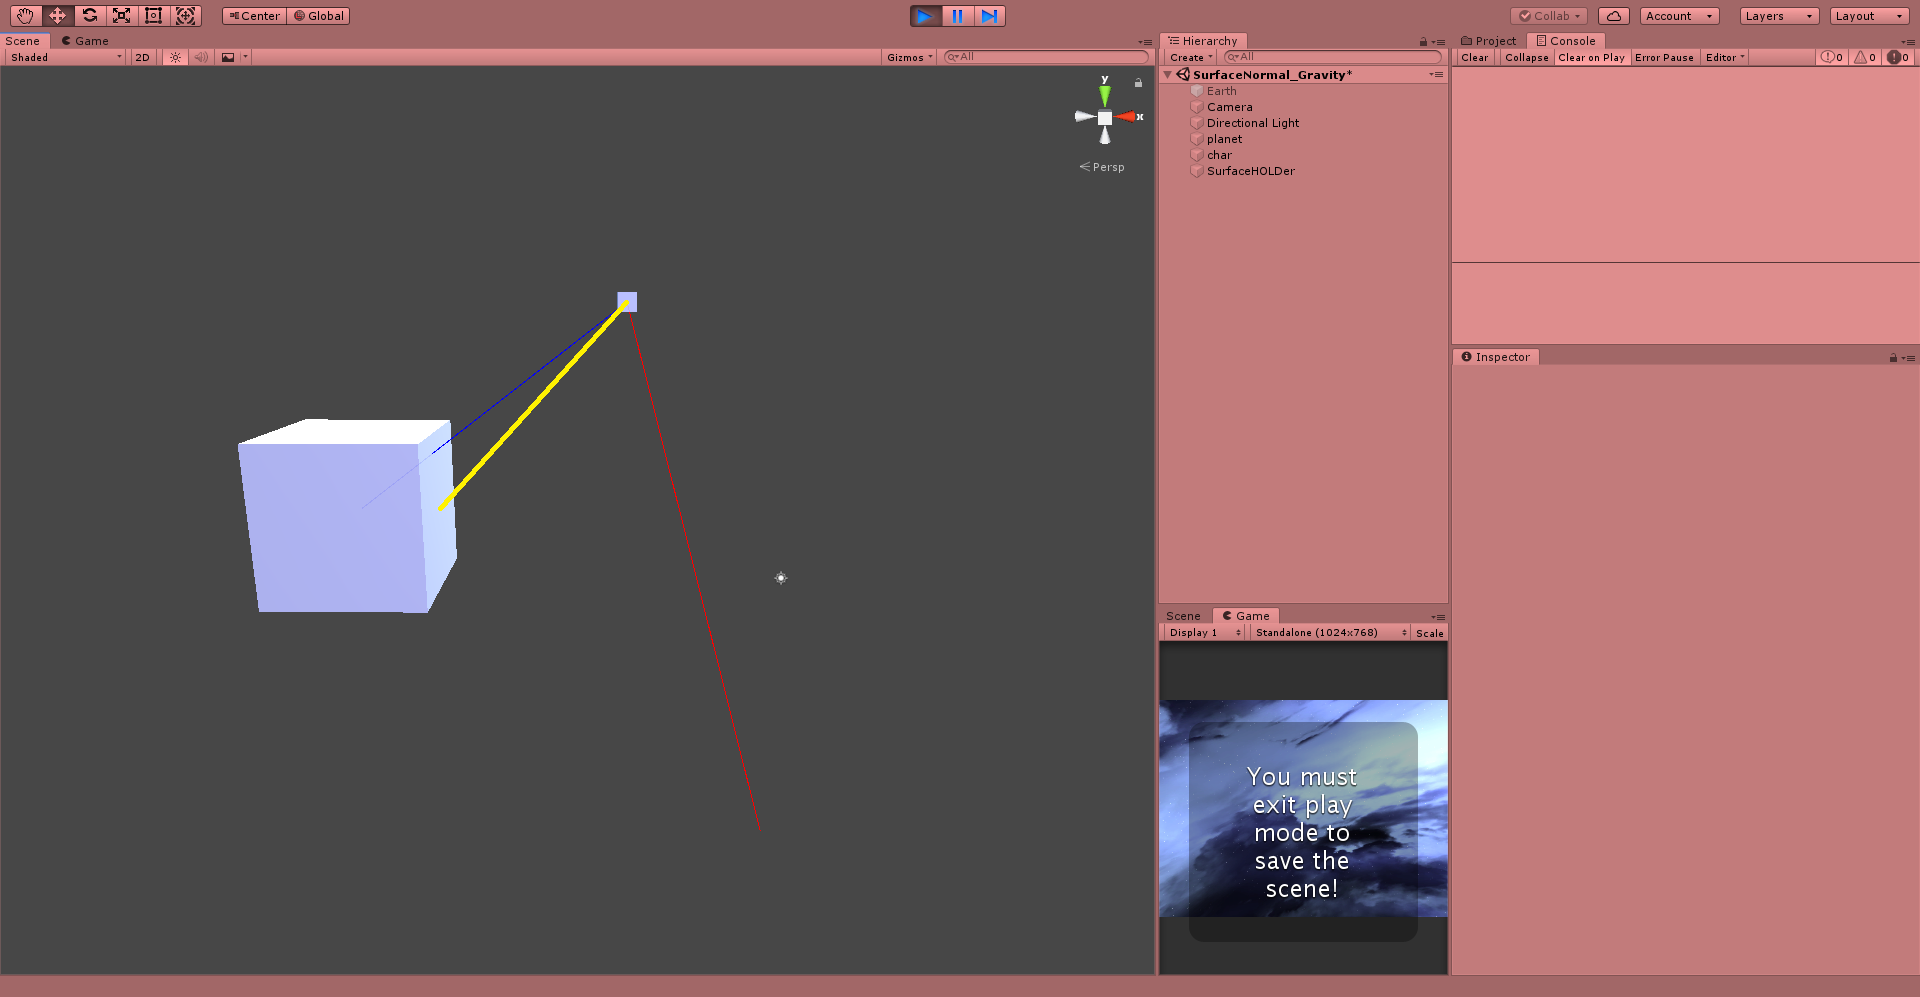Screen dimensions: 1920x997
Task: Switch to the Project tab
Action: click(1488, 41)
